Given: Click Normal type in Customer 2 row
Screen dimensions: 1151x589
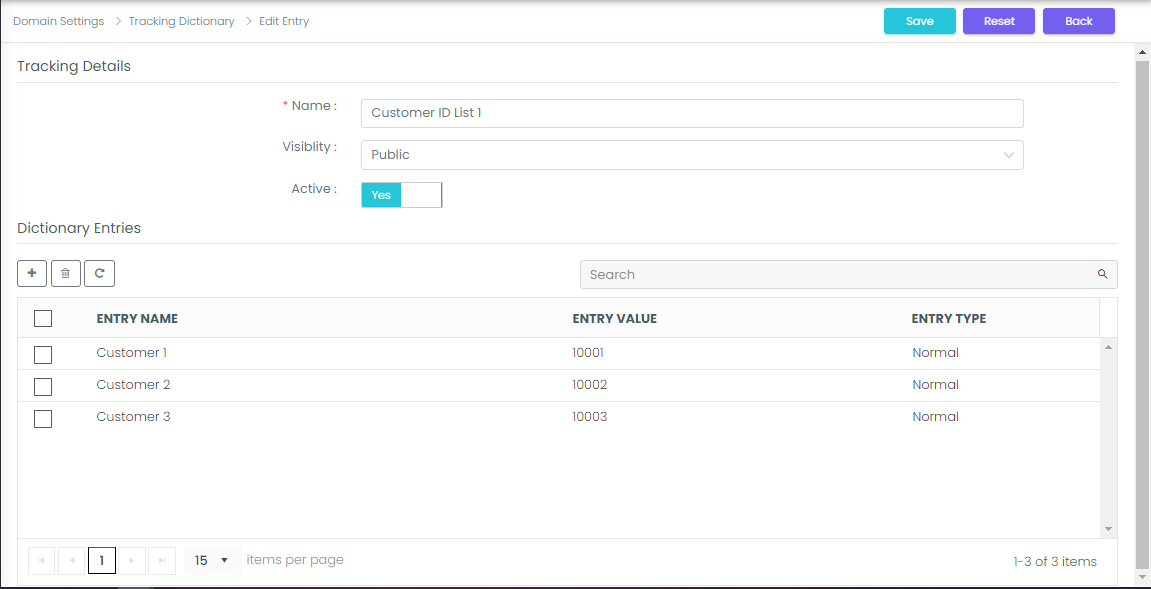Looking at the screenshot, I should [936, 385].
